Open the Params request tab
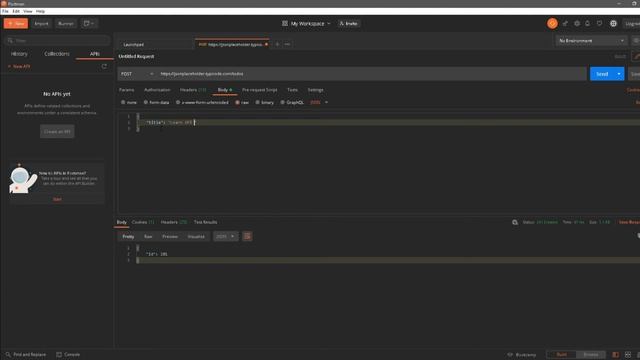Screen dimensions: 640x360 click(x=127, y=90)
